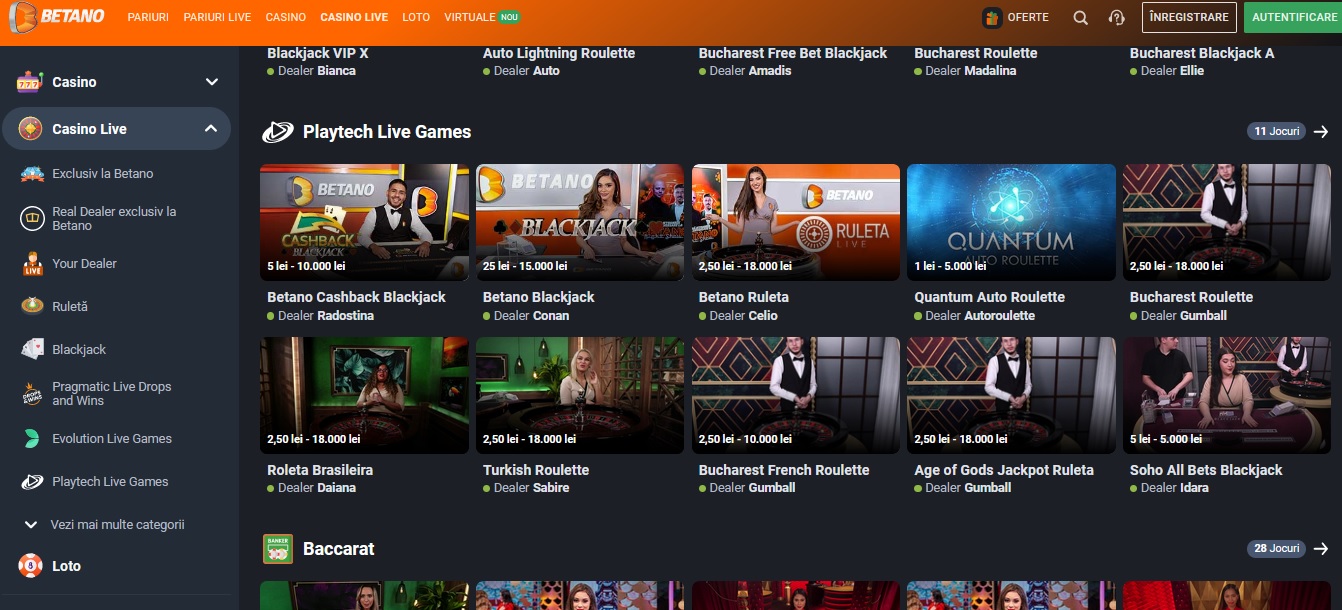Open the VIRTUALE menu item marked NOU
Image resolution: width=1342 pixels, height=610 pixels.
pyautogui.click(x=482, y=18)
